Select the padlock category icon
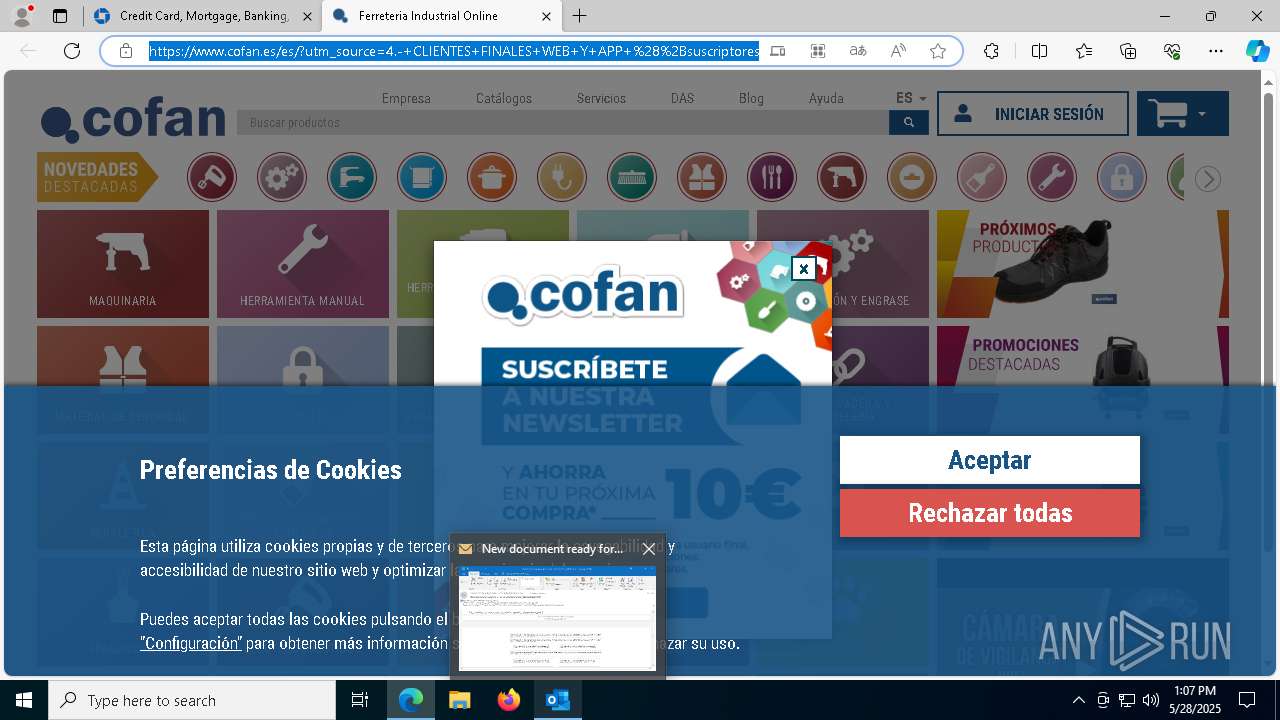The height and width of the screenshot is (720, 1280). (1122, 178)
